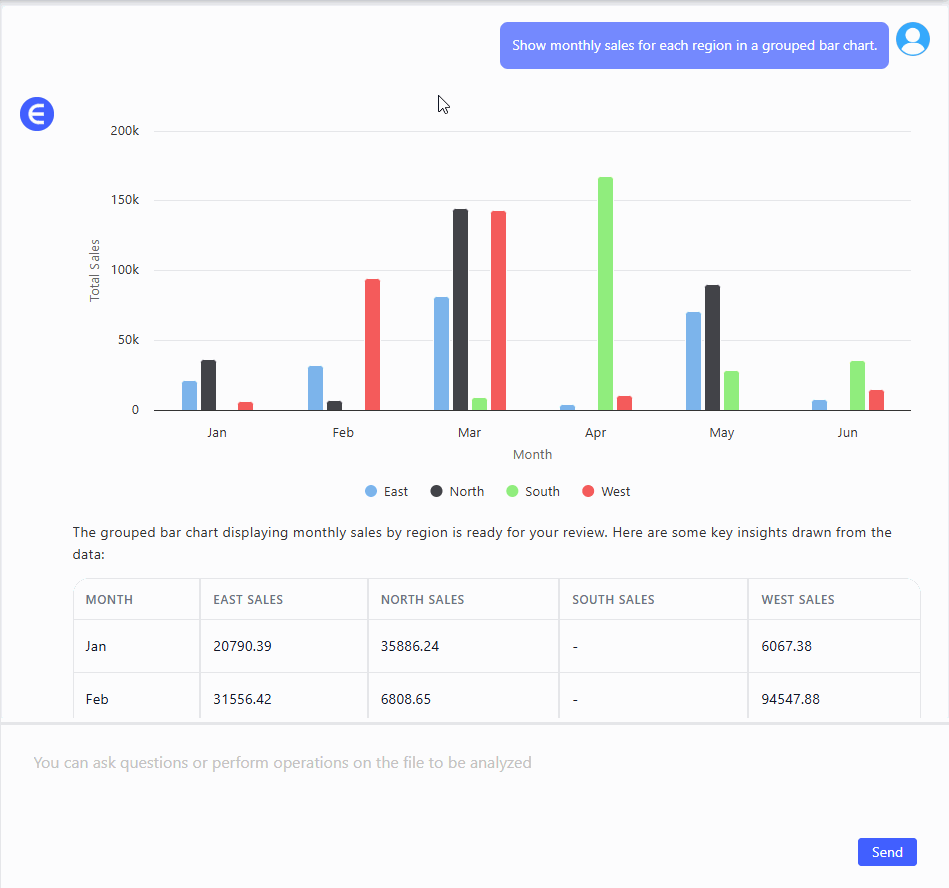Toggle North series in chart legend
Image resolution: width=949 pixels, height=888 pixels.
pyautogui.click(x=456, y=491)
